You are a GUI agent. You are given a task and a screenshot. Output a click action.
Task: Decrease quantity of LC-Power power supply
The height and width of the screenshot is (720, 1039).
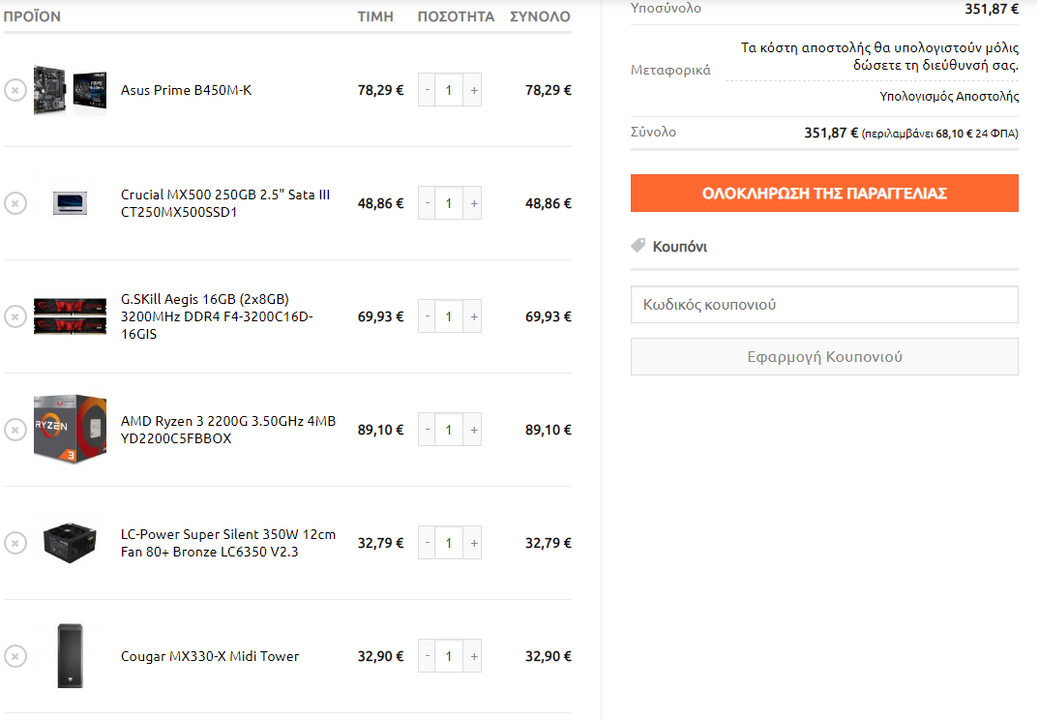427,543
